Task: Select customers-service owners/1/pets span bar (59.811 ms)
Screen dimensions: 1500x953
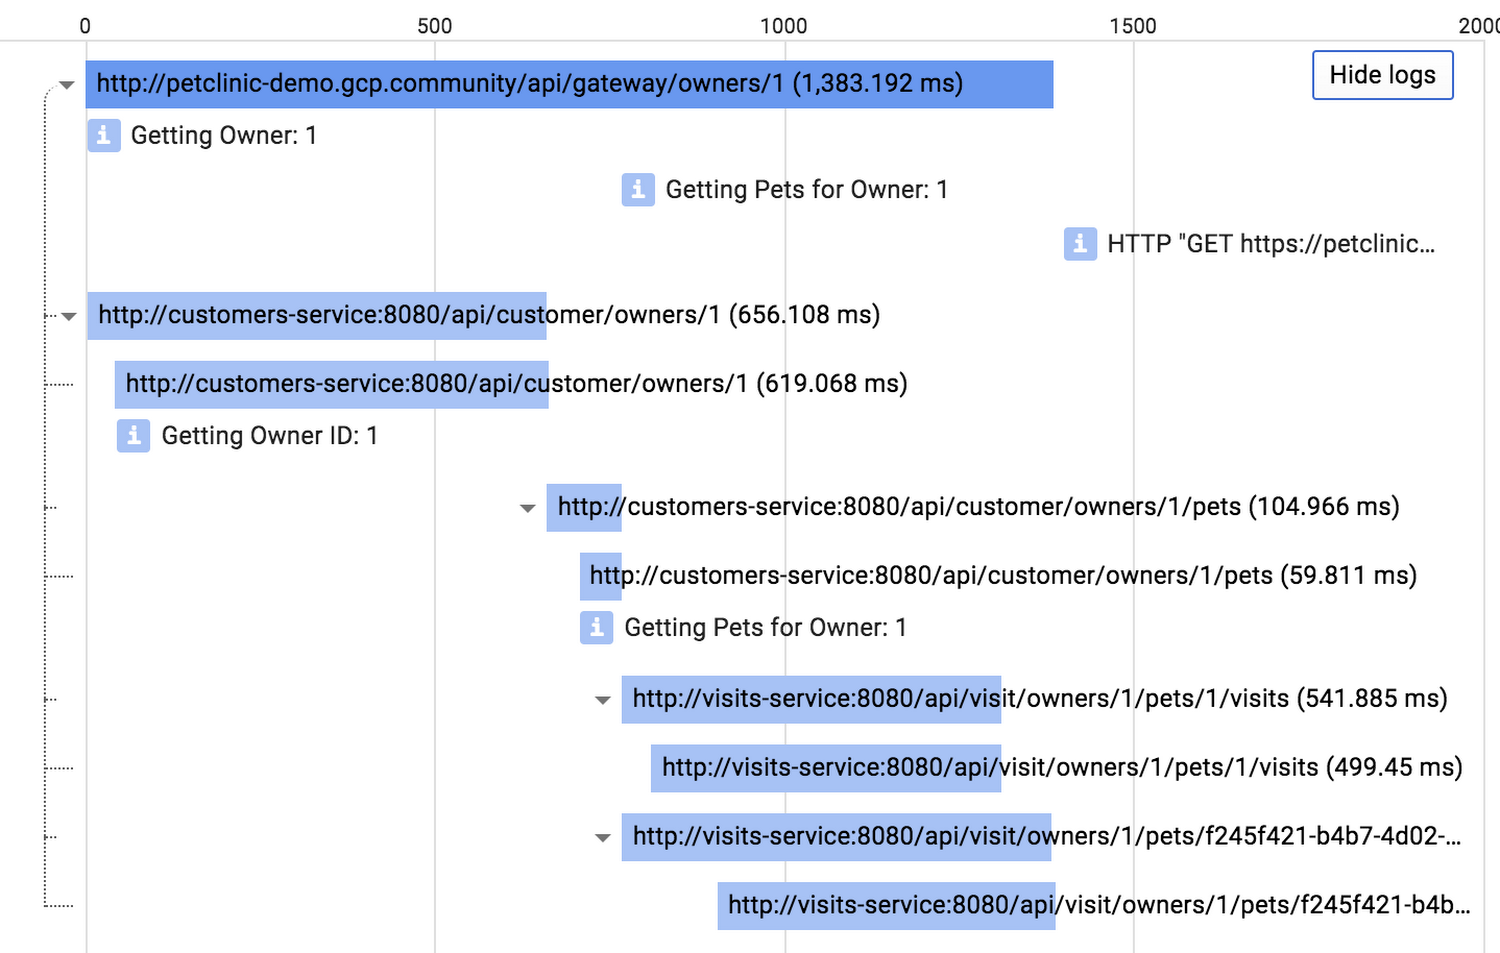Action: 601,576
